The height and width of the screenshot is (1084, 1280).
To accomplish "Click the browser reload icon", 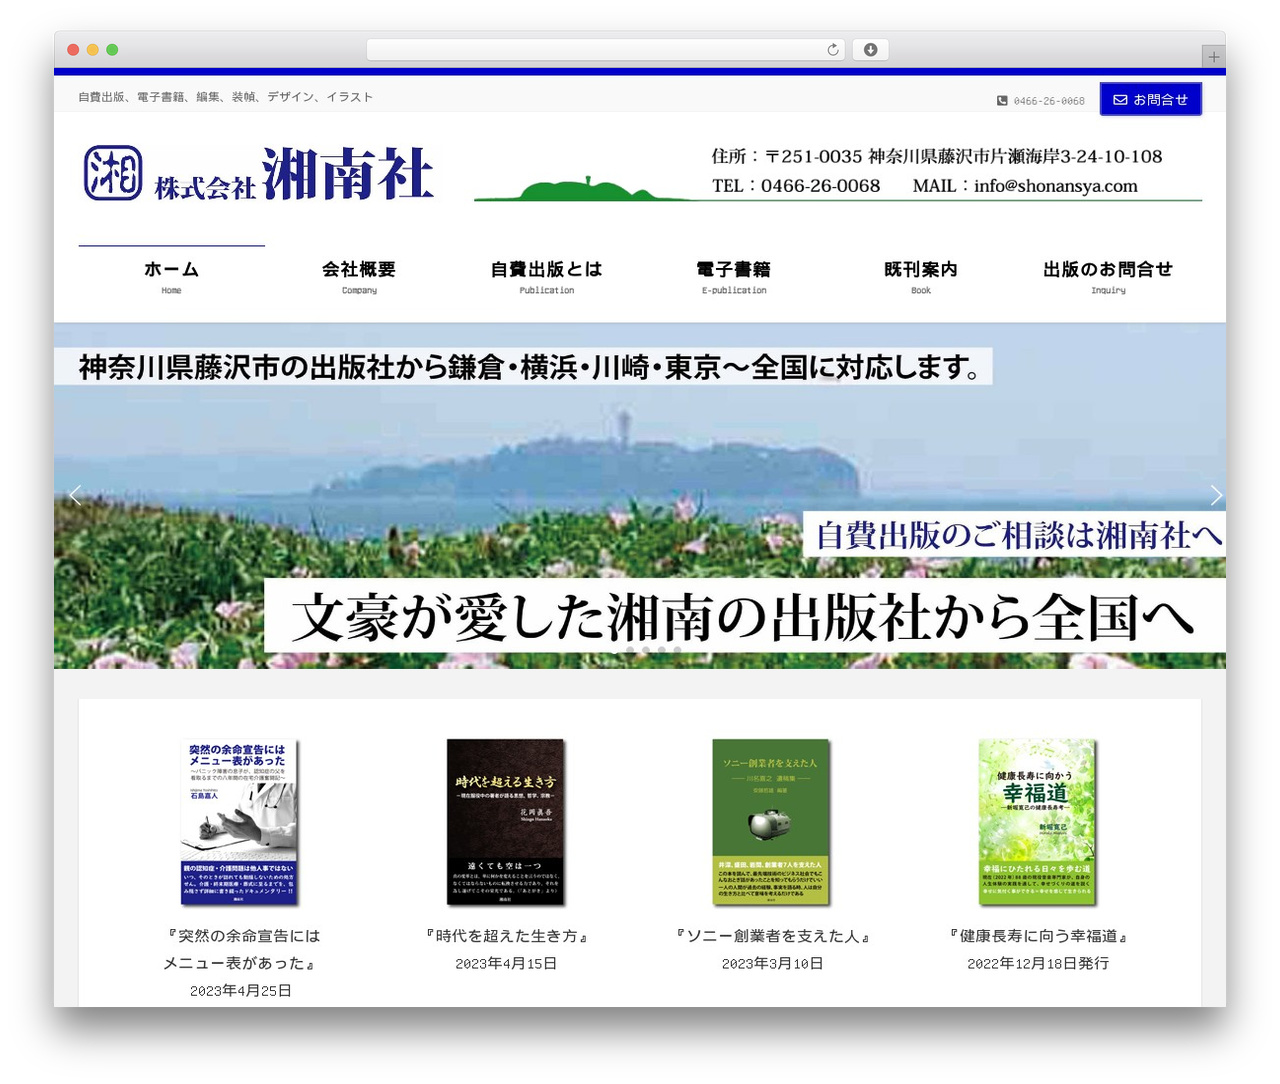I will (833, 50).
